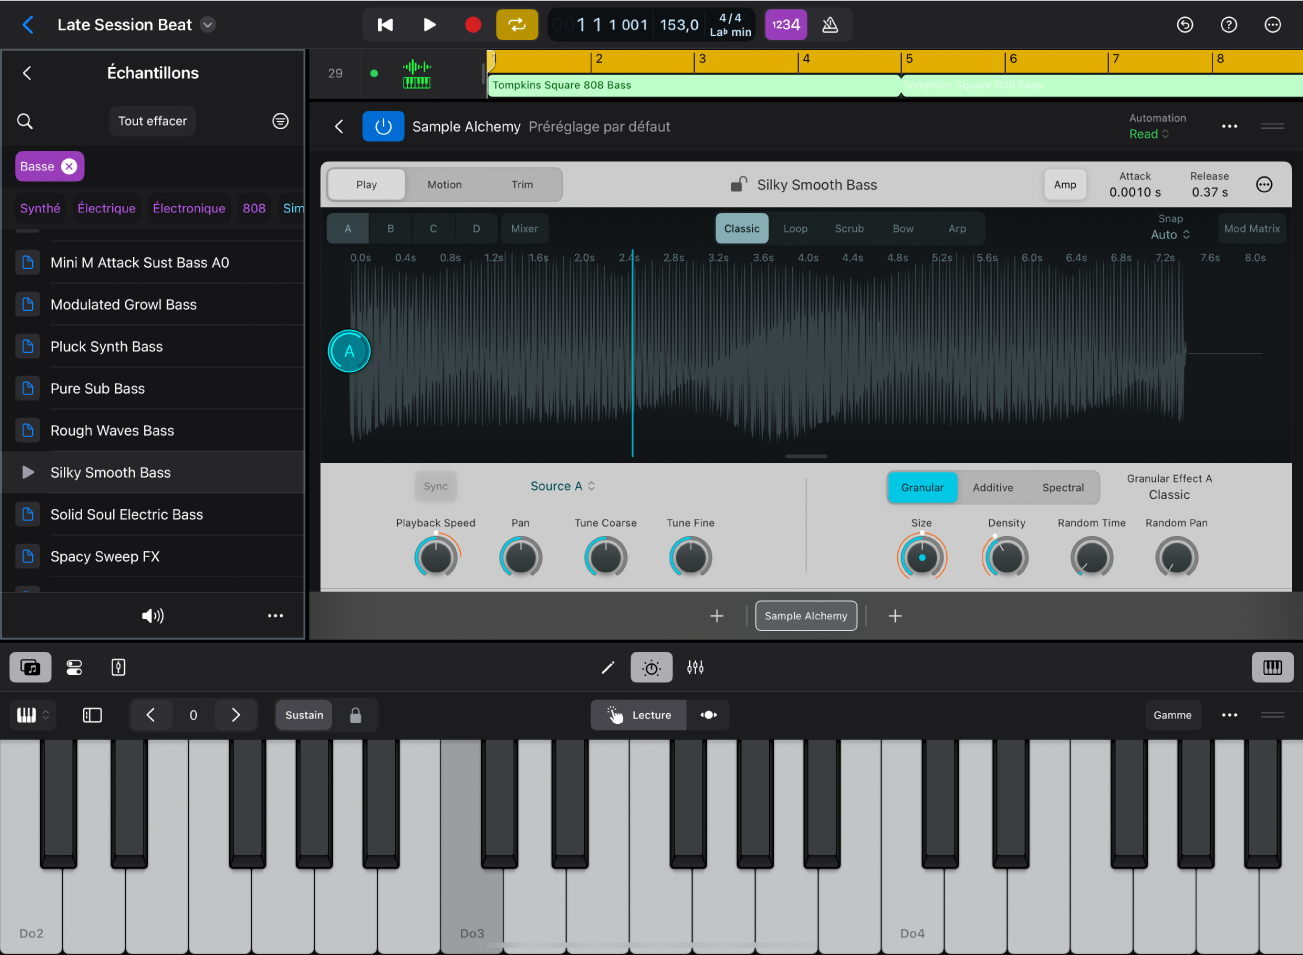Viewport: 1303px width, 955px height.
Task: Toggle the 1234 count-in
Action: pos(786,24)
